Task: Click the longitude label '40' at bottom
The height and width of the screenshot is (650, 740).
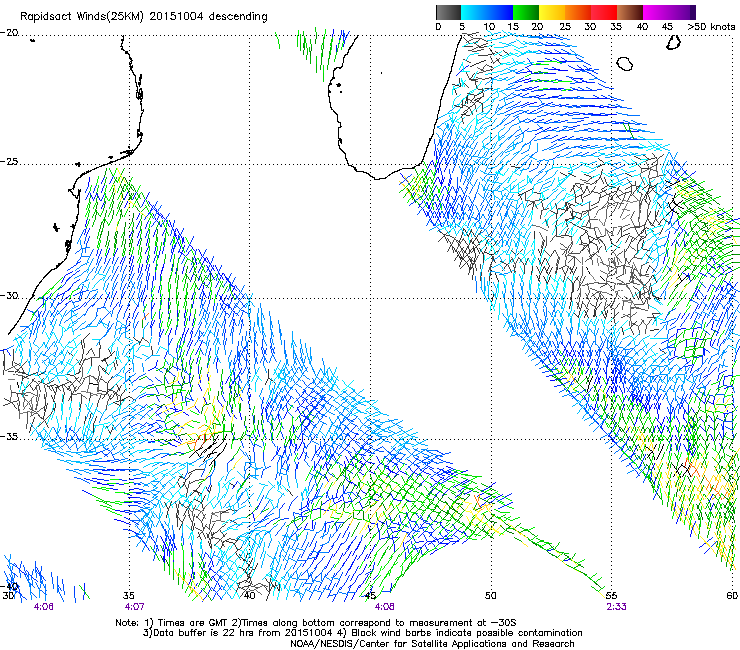Action: point(249,595)
